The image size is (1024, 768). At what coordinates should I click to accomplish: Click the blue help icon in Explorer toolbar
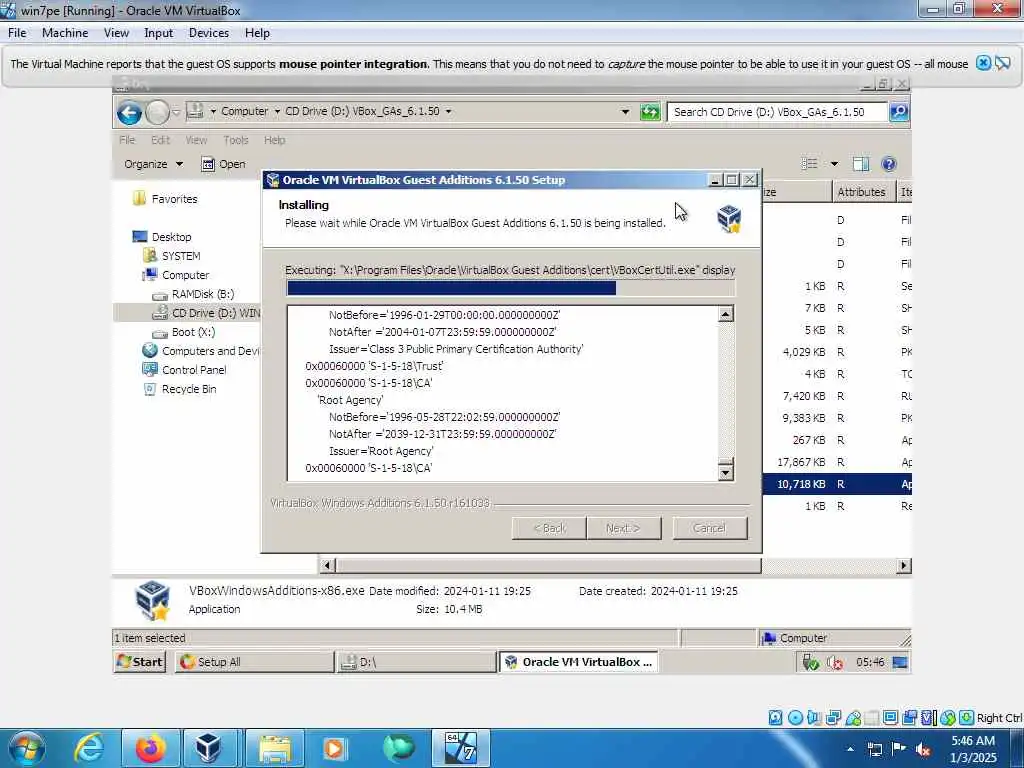coord(889,164)
